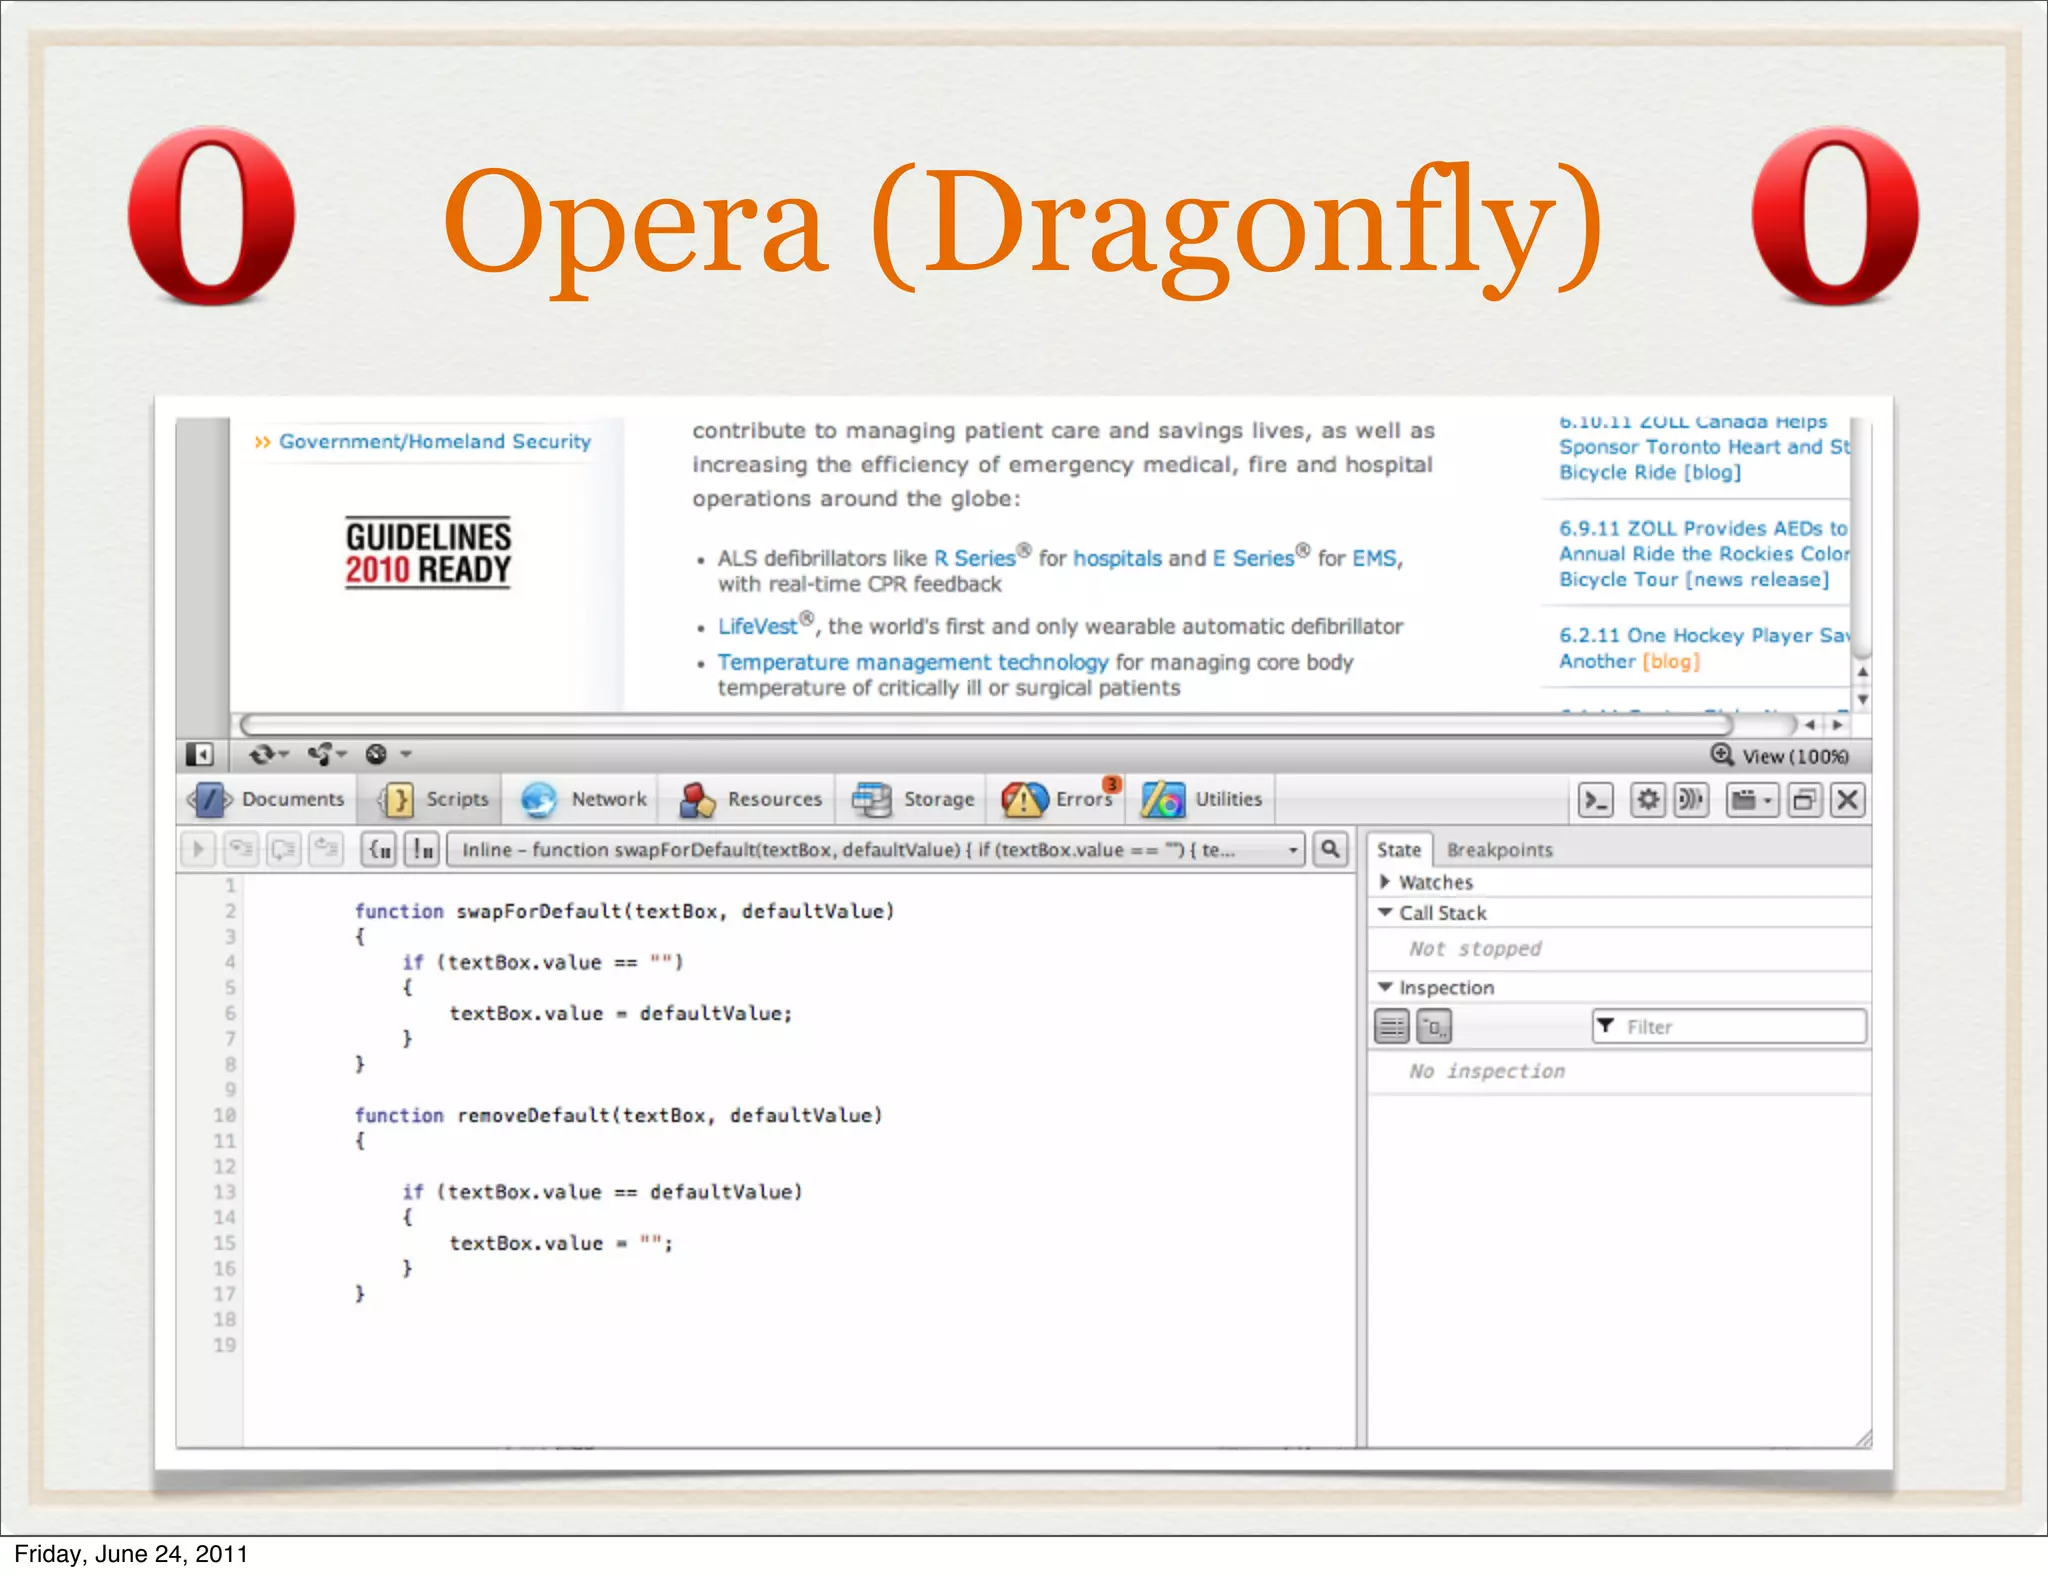This screenshot has width=2048, height=1576.
Task: Click line number 4 gutter
Action: [229, 962]
